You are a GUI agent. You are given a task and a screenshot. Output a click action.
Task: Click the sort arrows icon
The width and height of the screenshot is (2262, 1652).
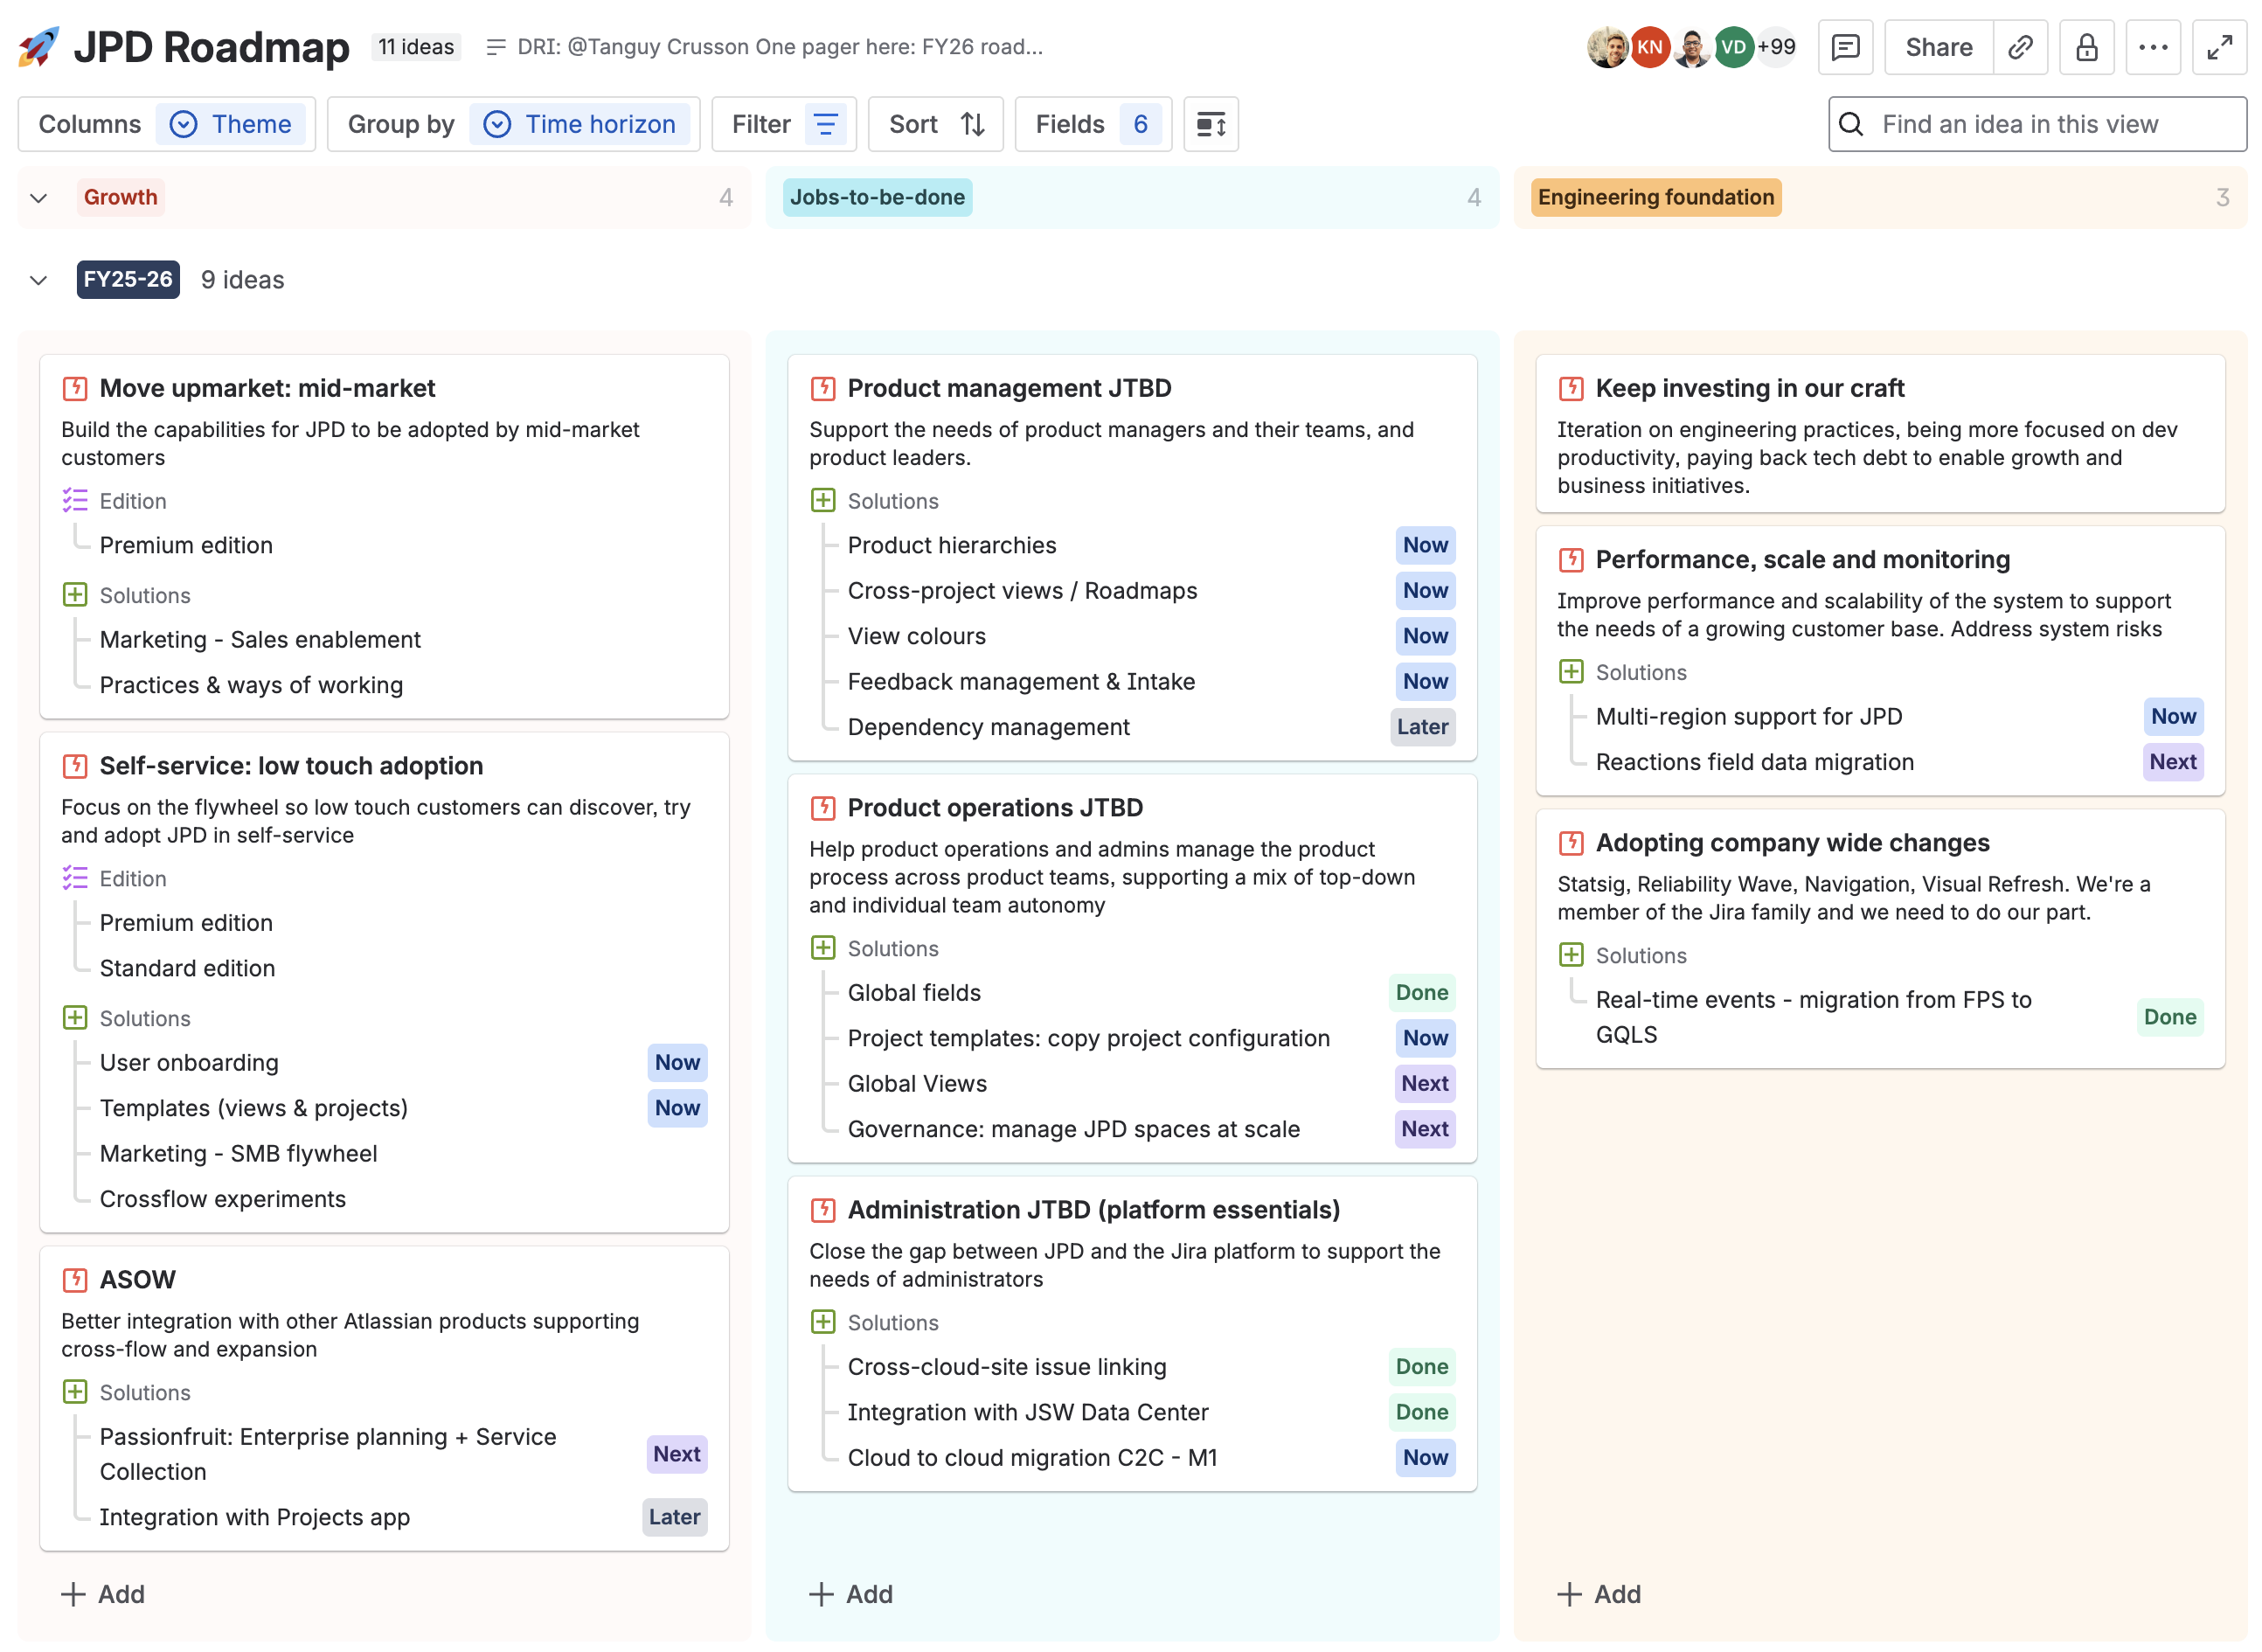pos(973,124)
